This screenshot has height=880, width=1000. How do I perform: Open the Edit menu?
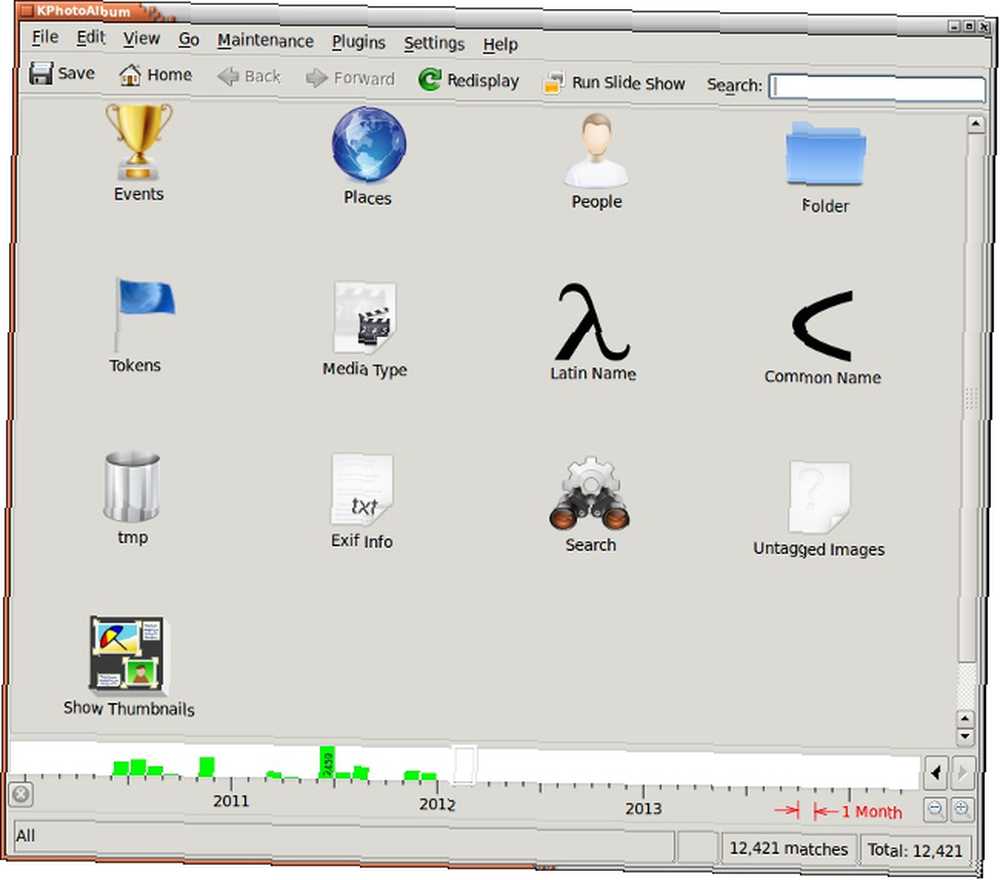coord(91,38)
